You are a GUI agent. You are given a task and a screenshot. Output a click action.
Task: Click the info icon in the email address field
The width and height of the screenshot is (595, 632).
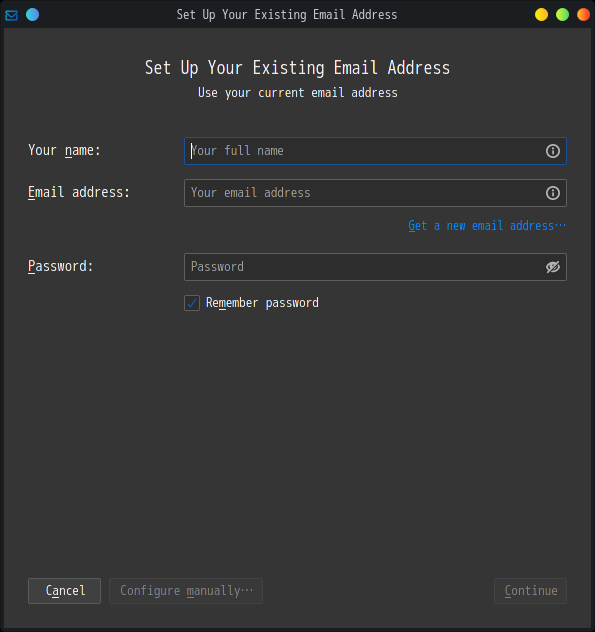click(553, 193)
